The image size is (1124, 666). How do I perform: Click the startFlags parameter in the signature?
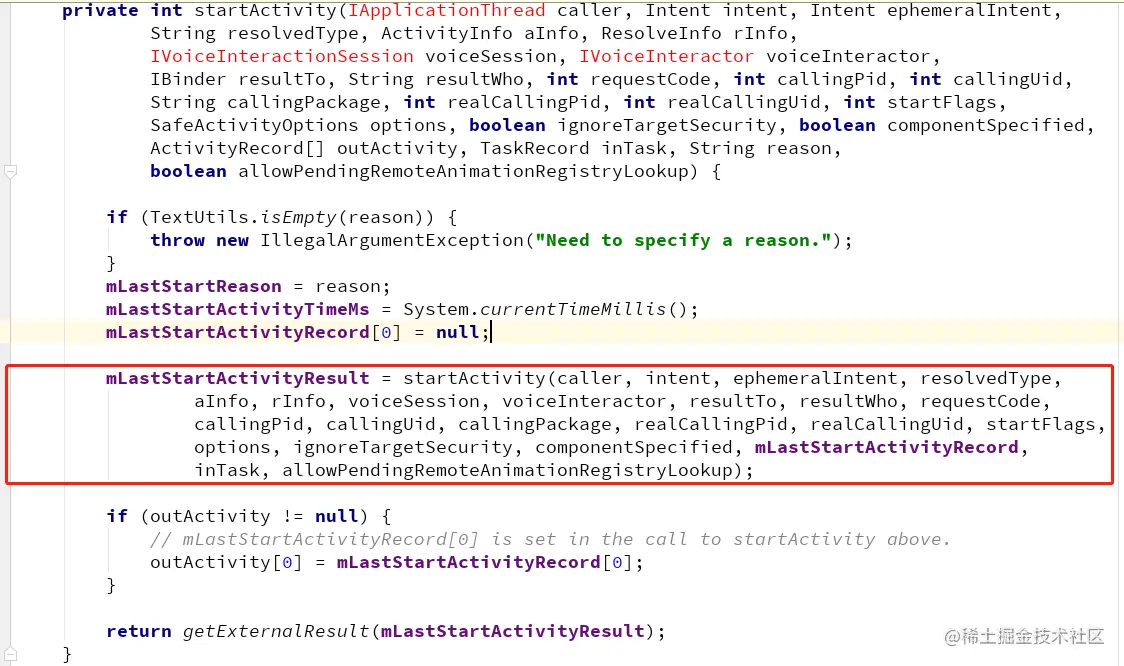point(942,102)
